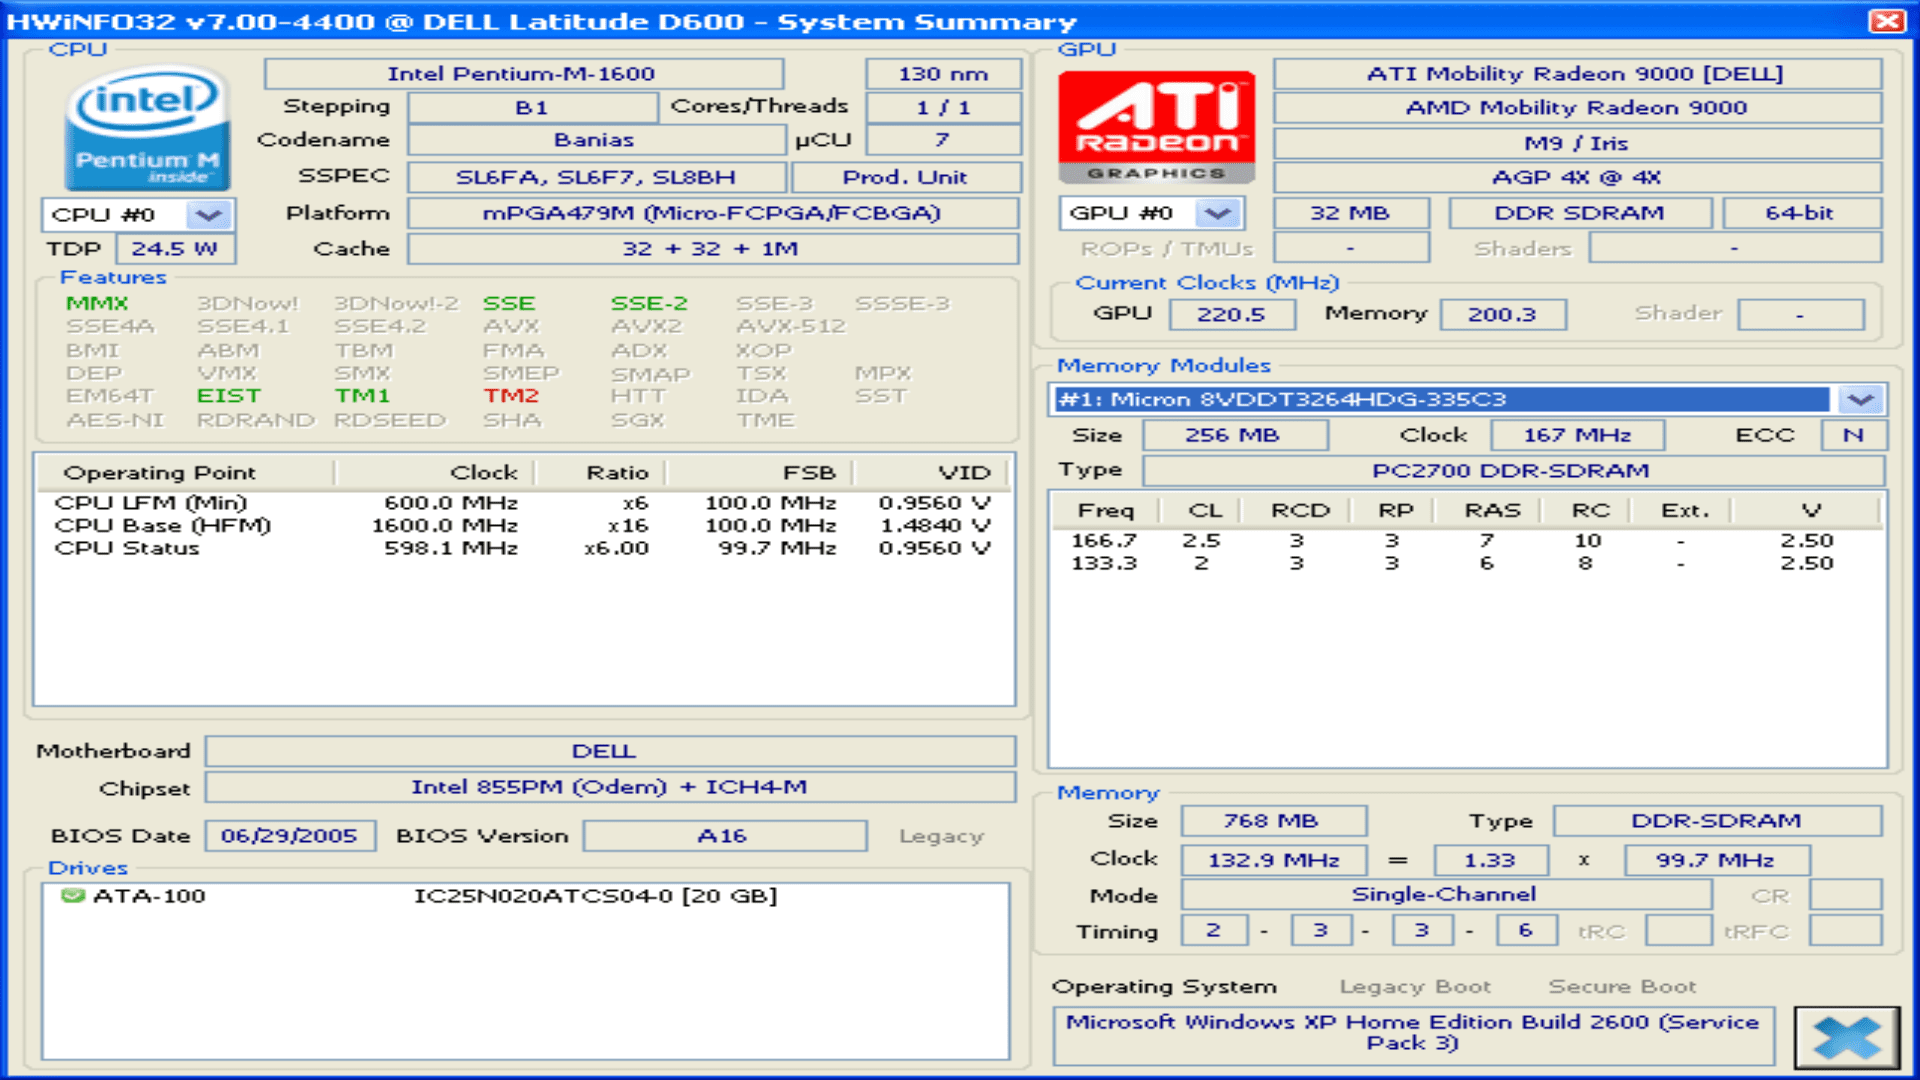
Task: Click the 32 MB GPU memory field
Action: [1351, 213]
